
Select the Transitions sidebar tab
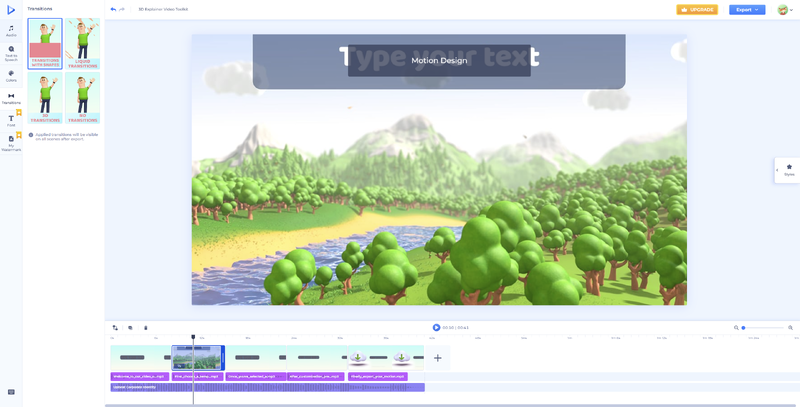11,98
